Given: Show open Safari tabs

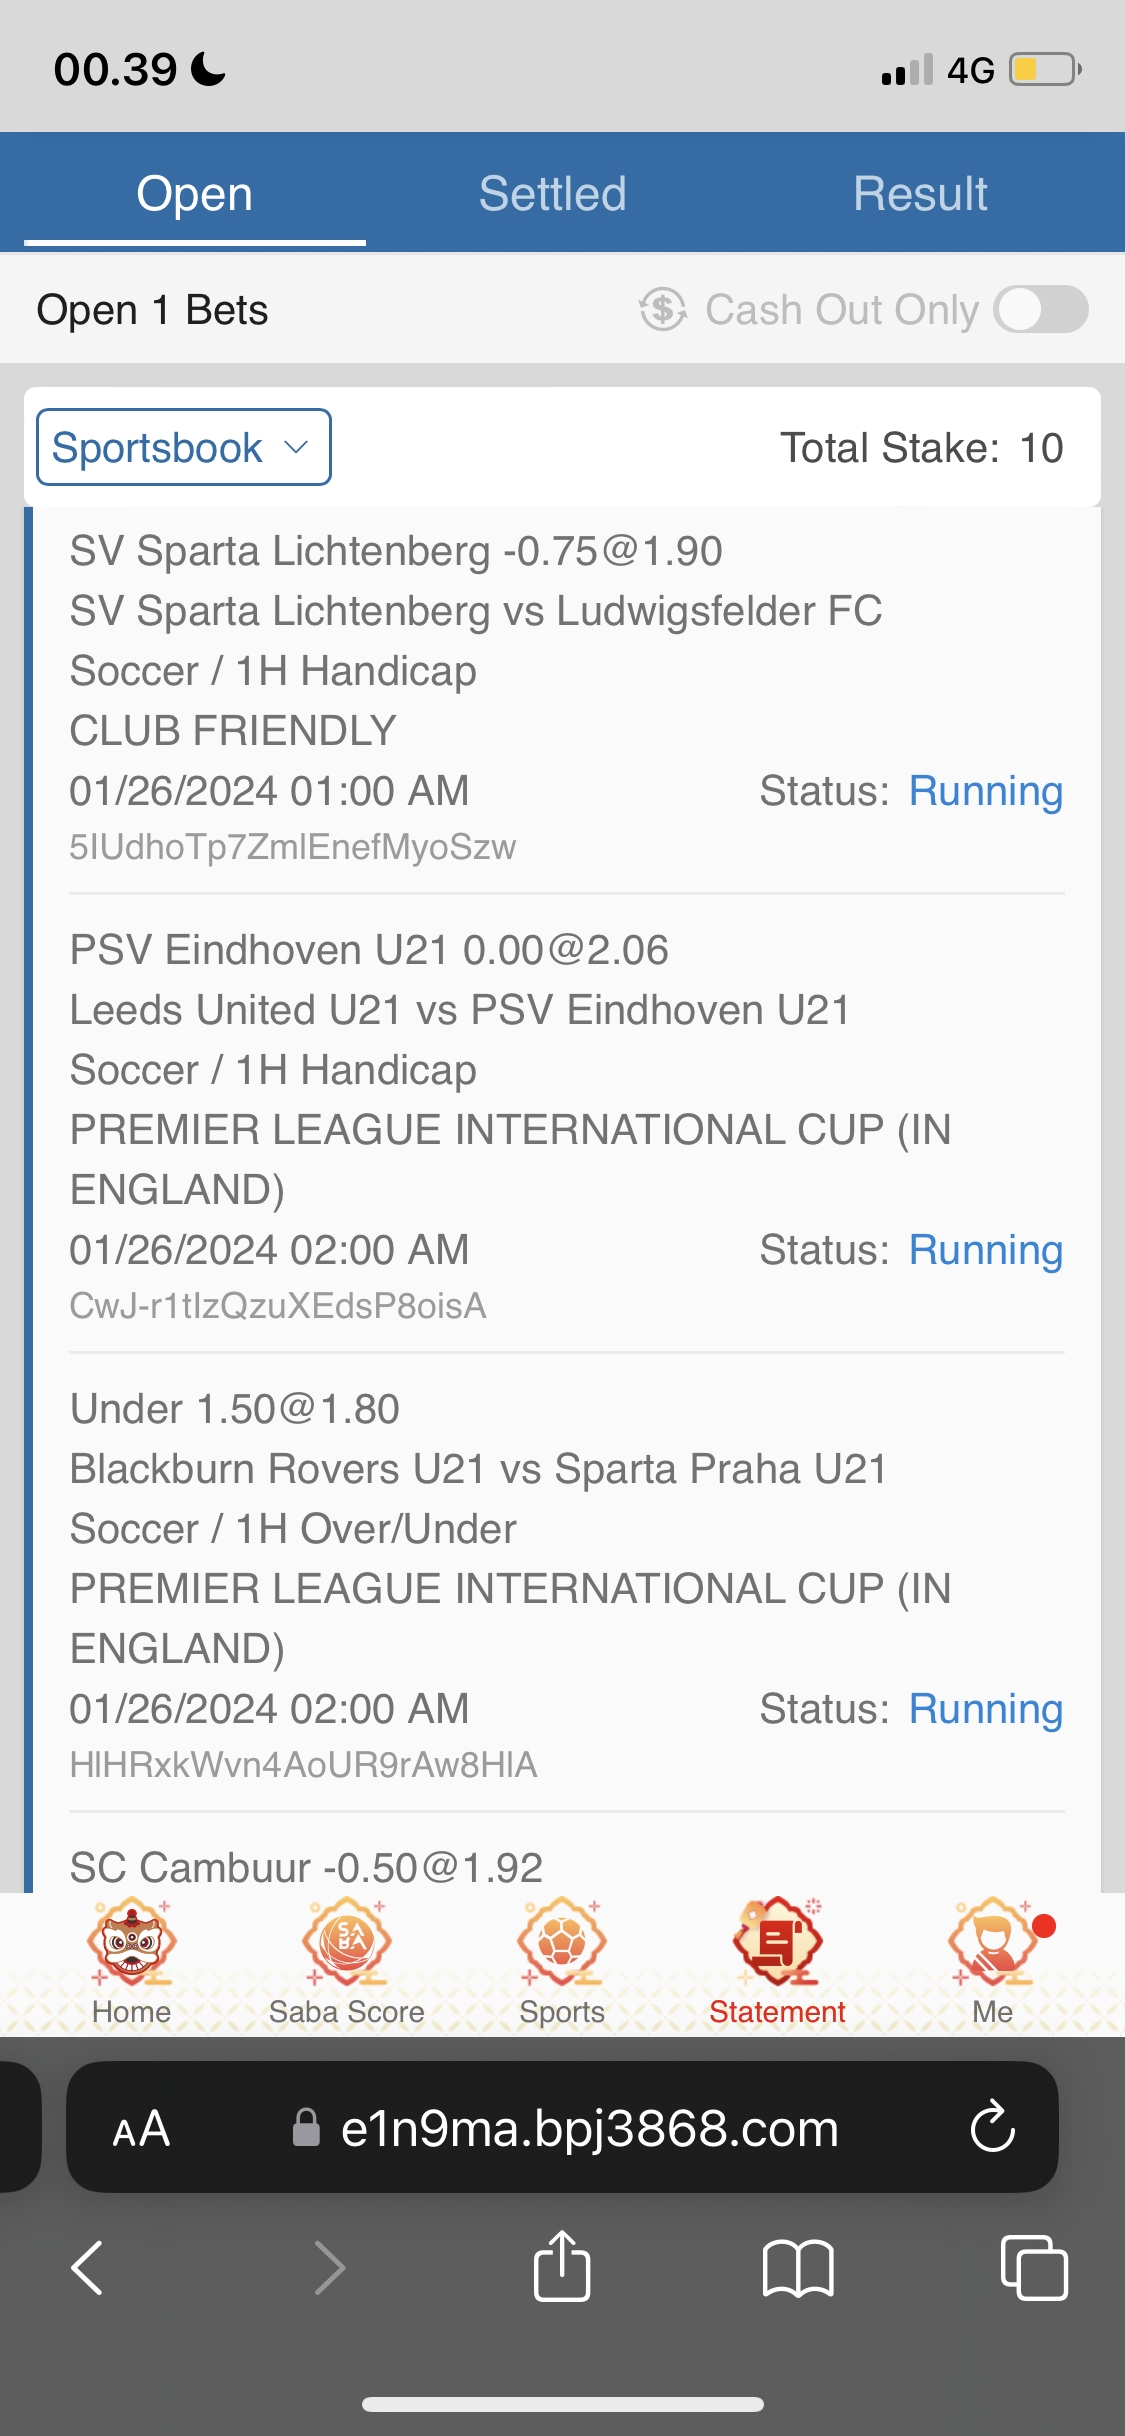Looking at the screenshot, I should [x=1034, y=2267].
